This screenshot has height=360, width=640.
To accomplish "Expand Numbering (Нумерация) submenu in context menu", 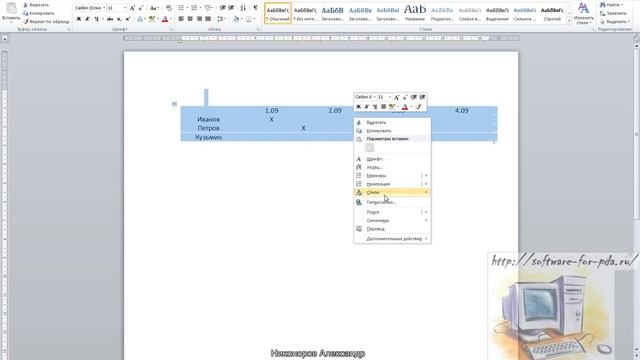I will tap(392, 184).
